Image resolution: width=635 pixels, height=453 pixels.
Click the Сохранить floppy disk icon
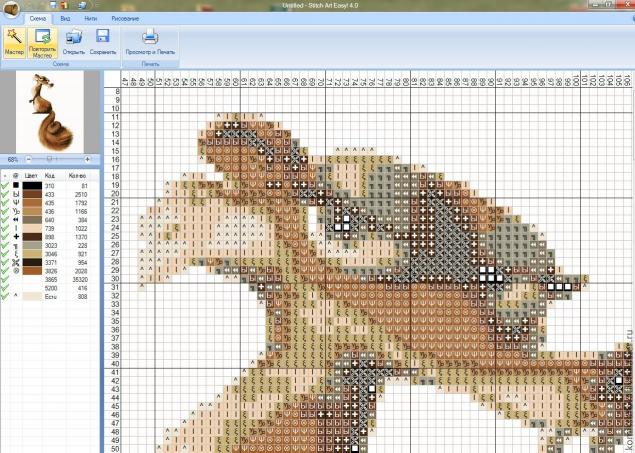102,36
